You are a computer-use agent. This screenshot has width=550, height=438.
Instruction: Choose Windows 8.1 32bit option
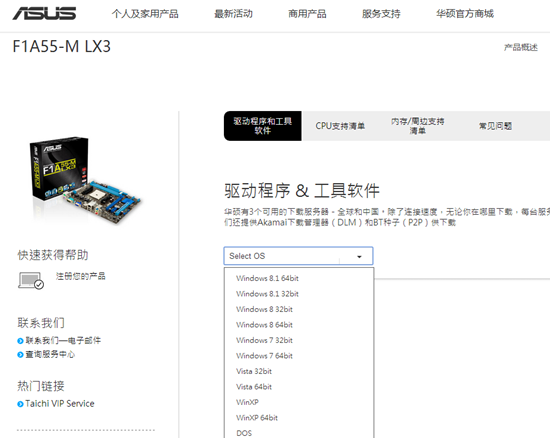(x=267, y=294)
